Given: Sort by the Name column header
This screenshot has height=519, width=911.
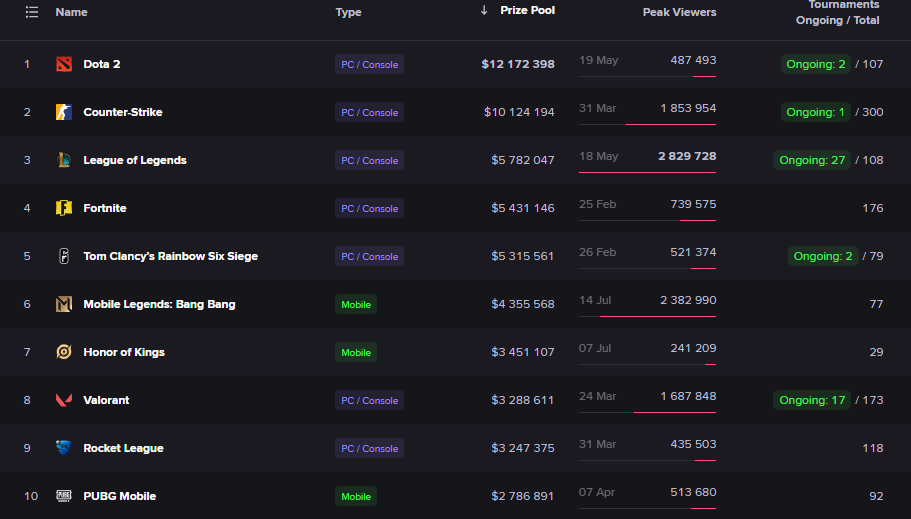Looking at the screenshot, I should pos(71,12).
